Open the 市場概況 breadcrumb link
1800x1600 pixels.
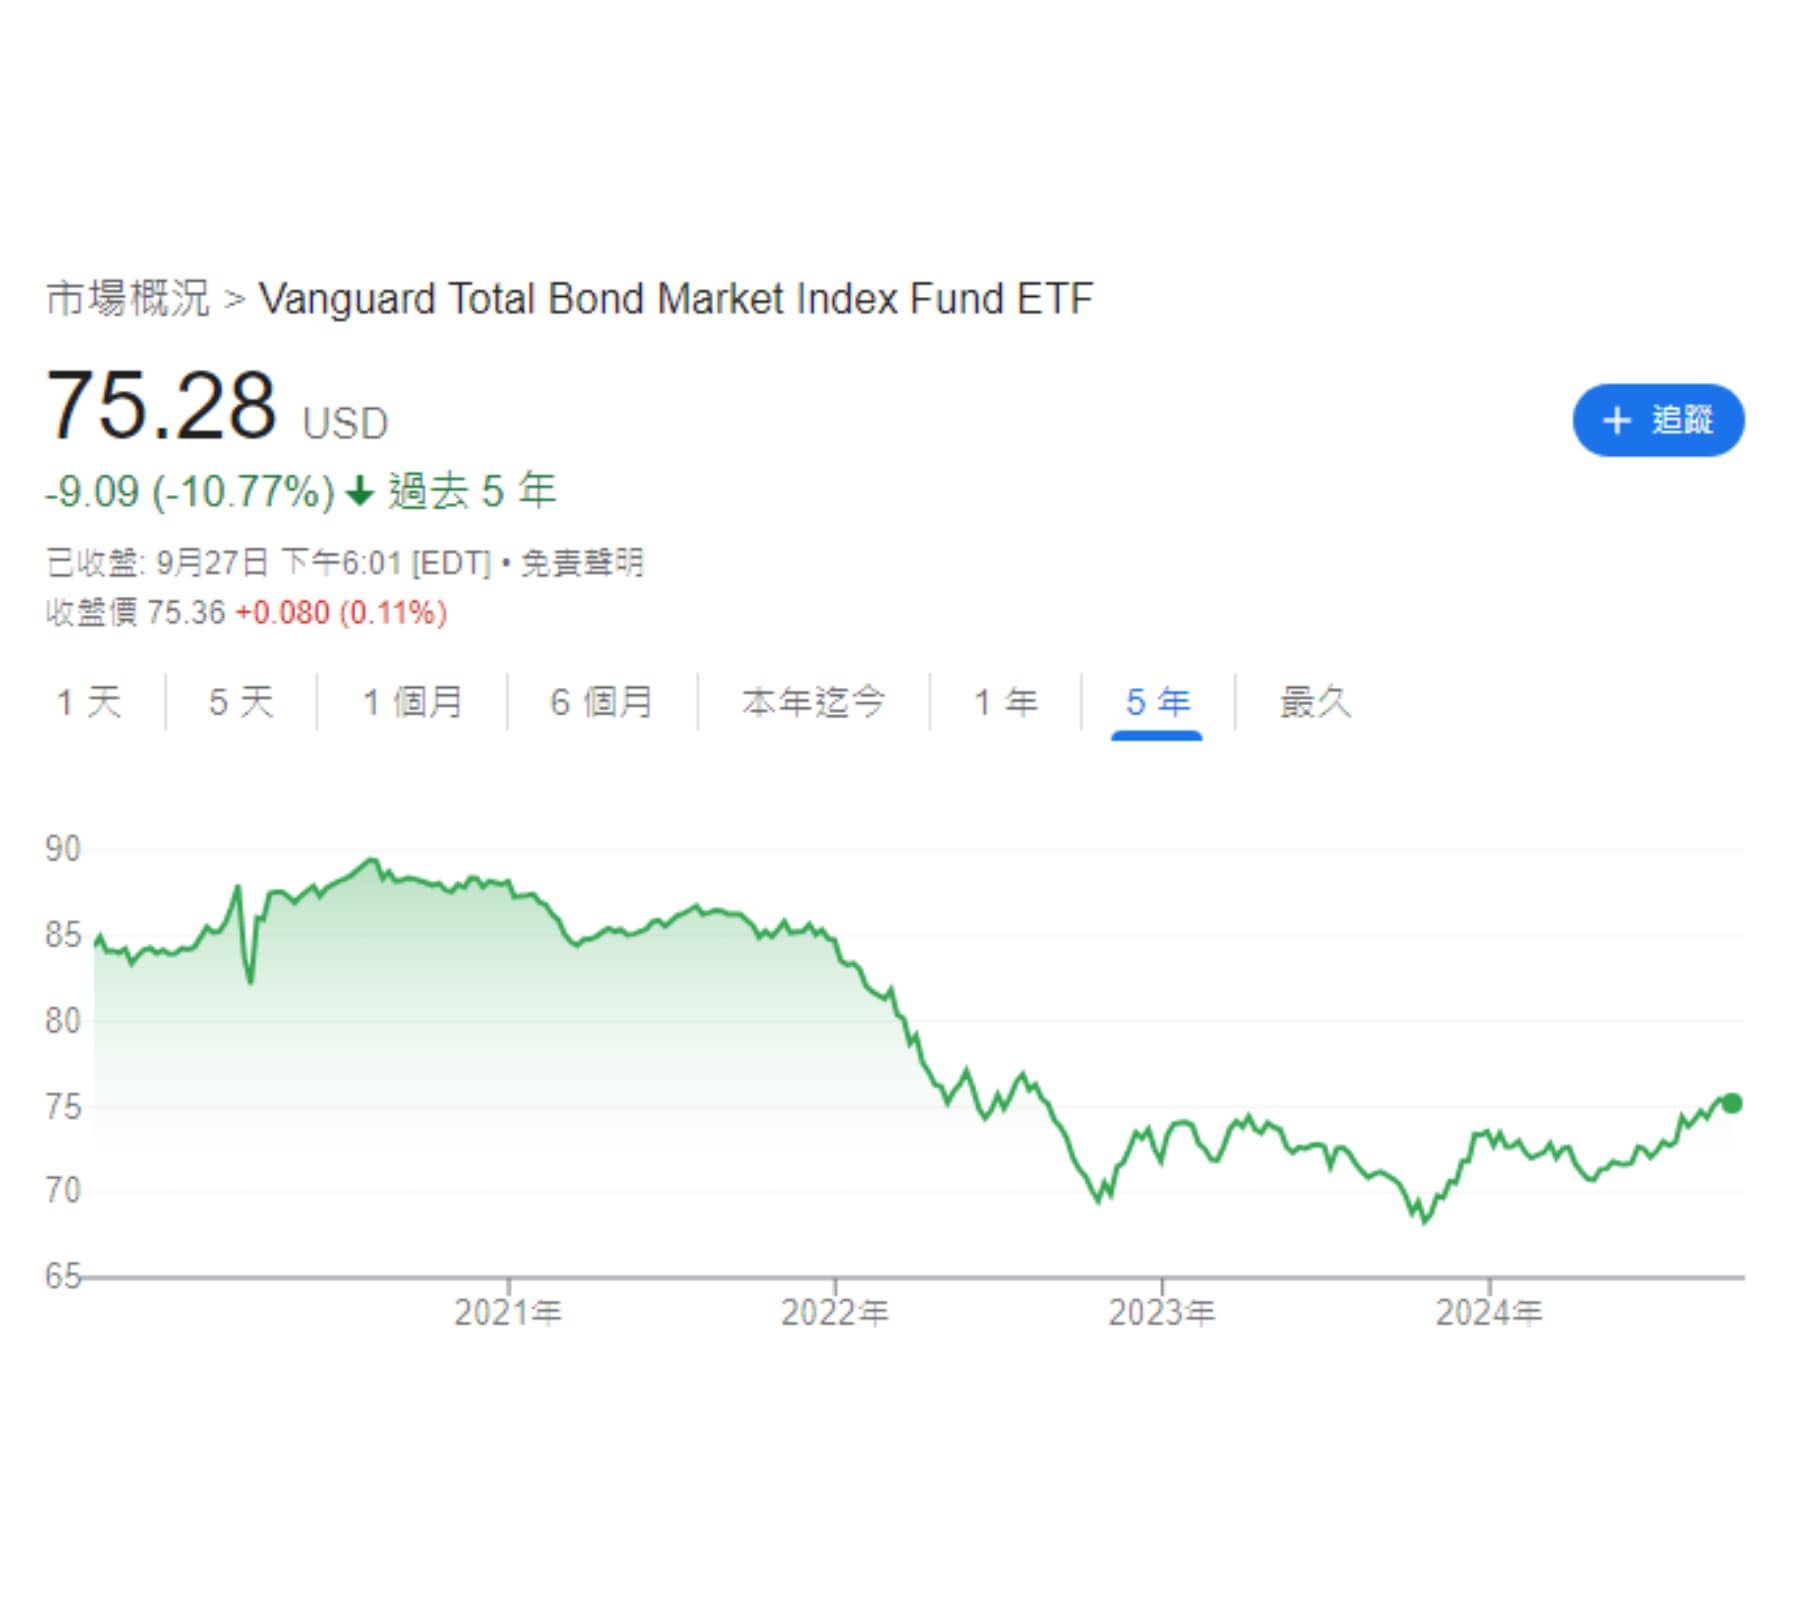128,297
